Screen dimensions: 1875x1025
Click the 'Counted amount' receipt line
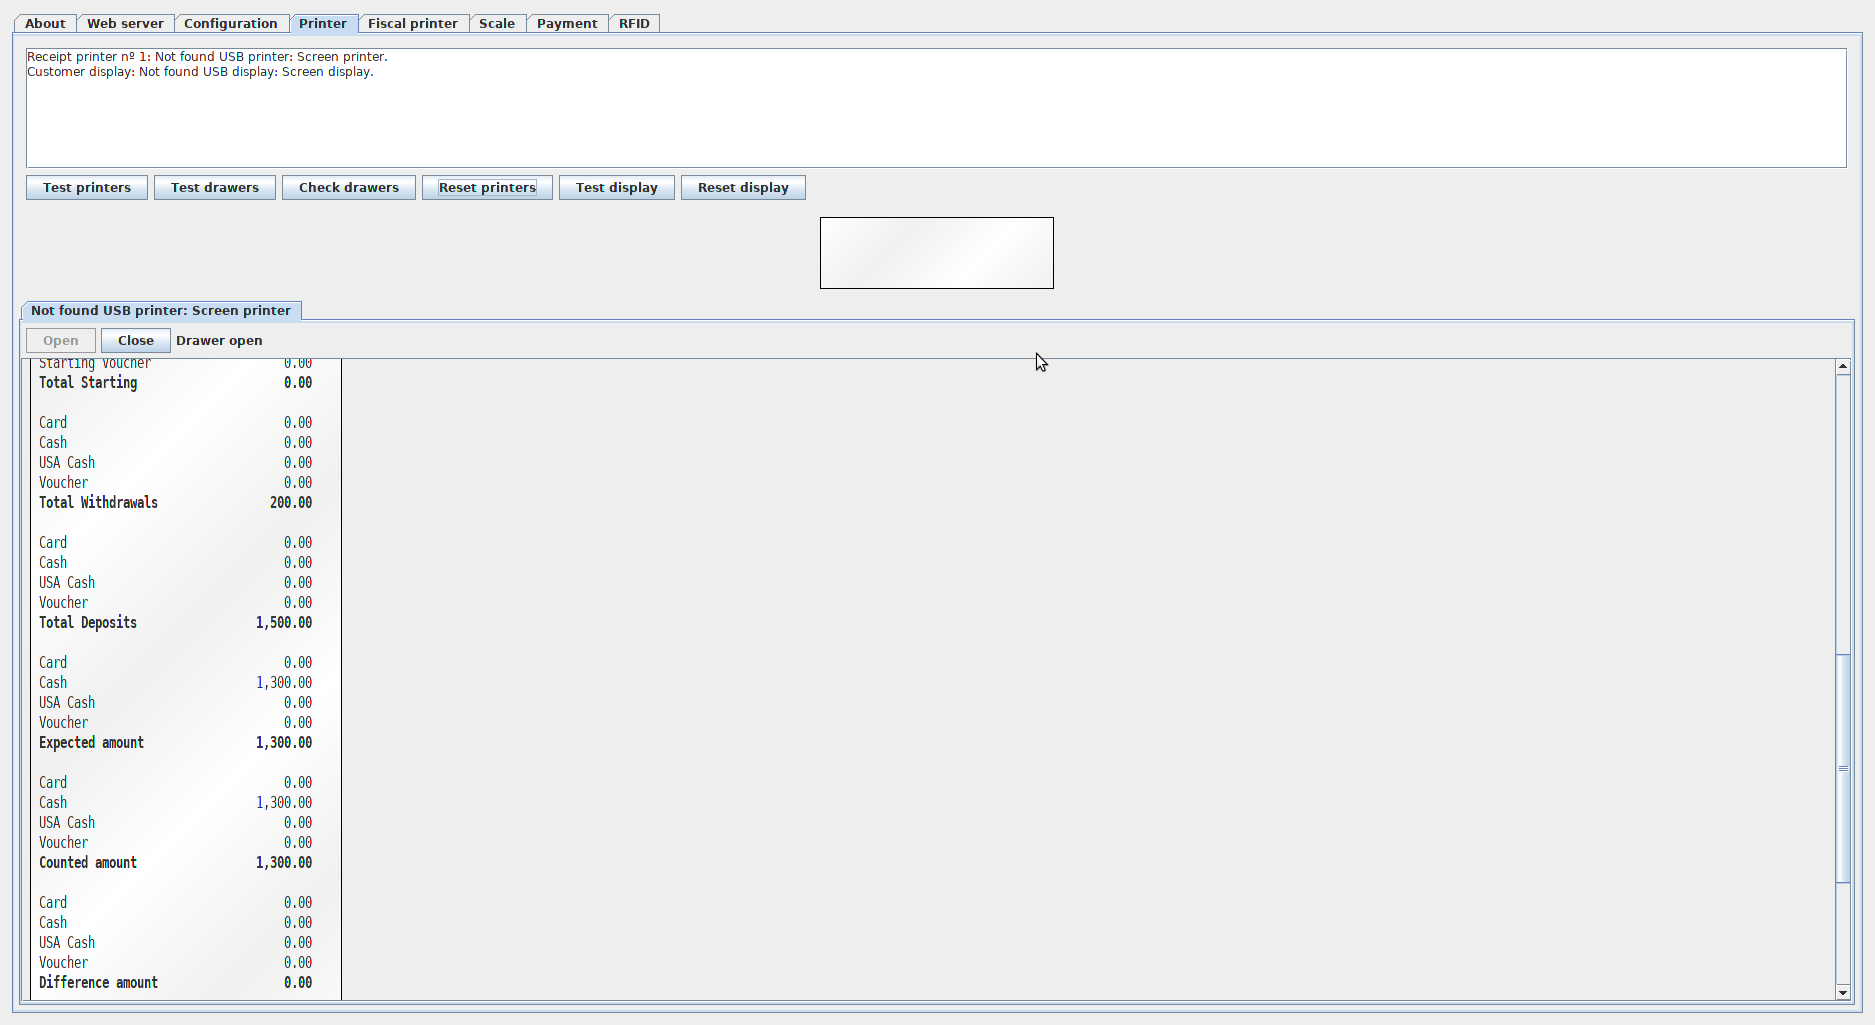[x=176, y=863]
